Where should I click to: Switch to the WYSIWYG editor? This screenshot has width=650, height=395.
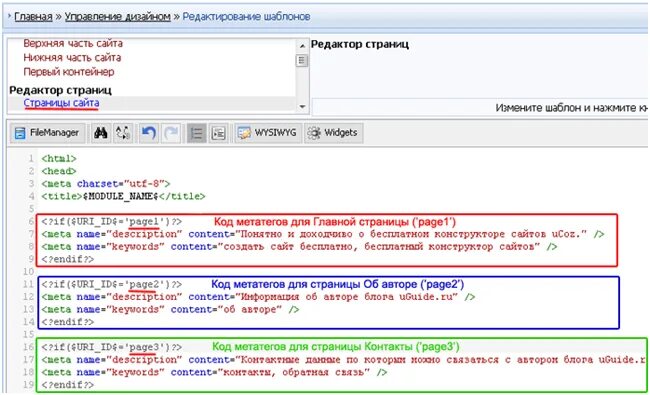[268, 133]
